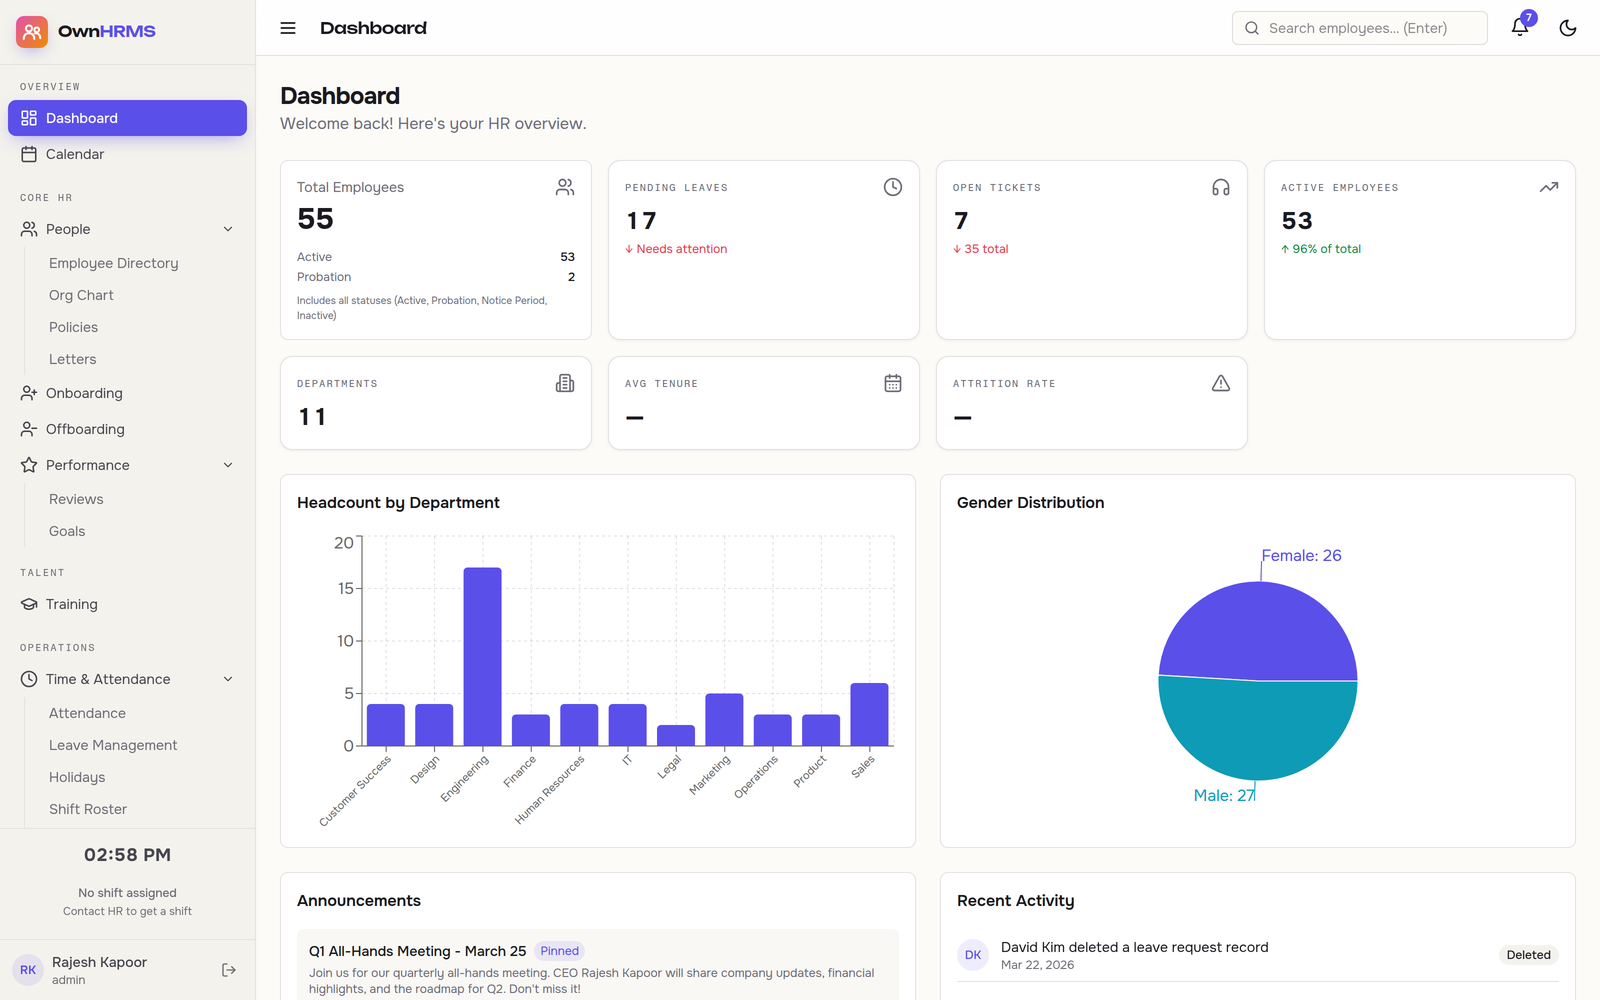Click the Training graduation cap icon
The image size is (1600, 1000).
point(29,604)
